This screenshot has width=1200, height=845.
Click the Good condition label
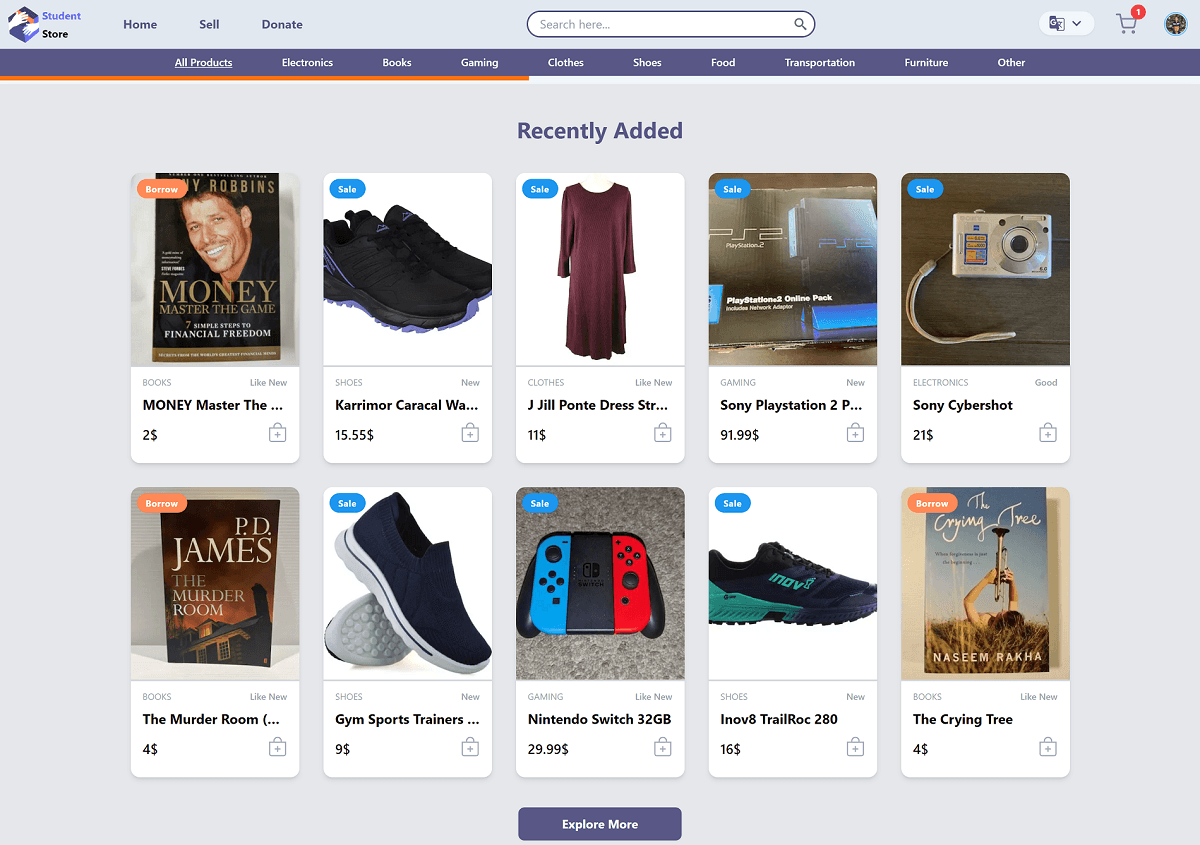tap(1046, 382)
